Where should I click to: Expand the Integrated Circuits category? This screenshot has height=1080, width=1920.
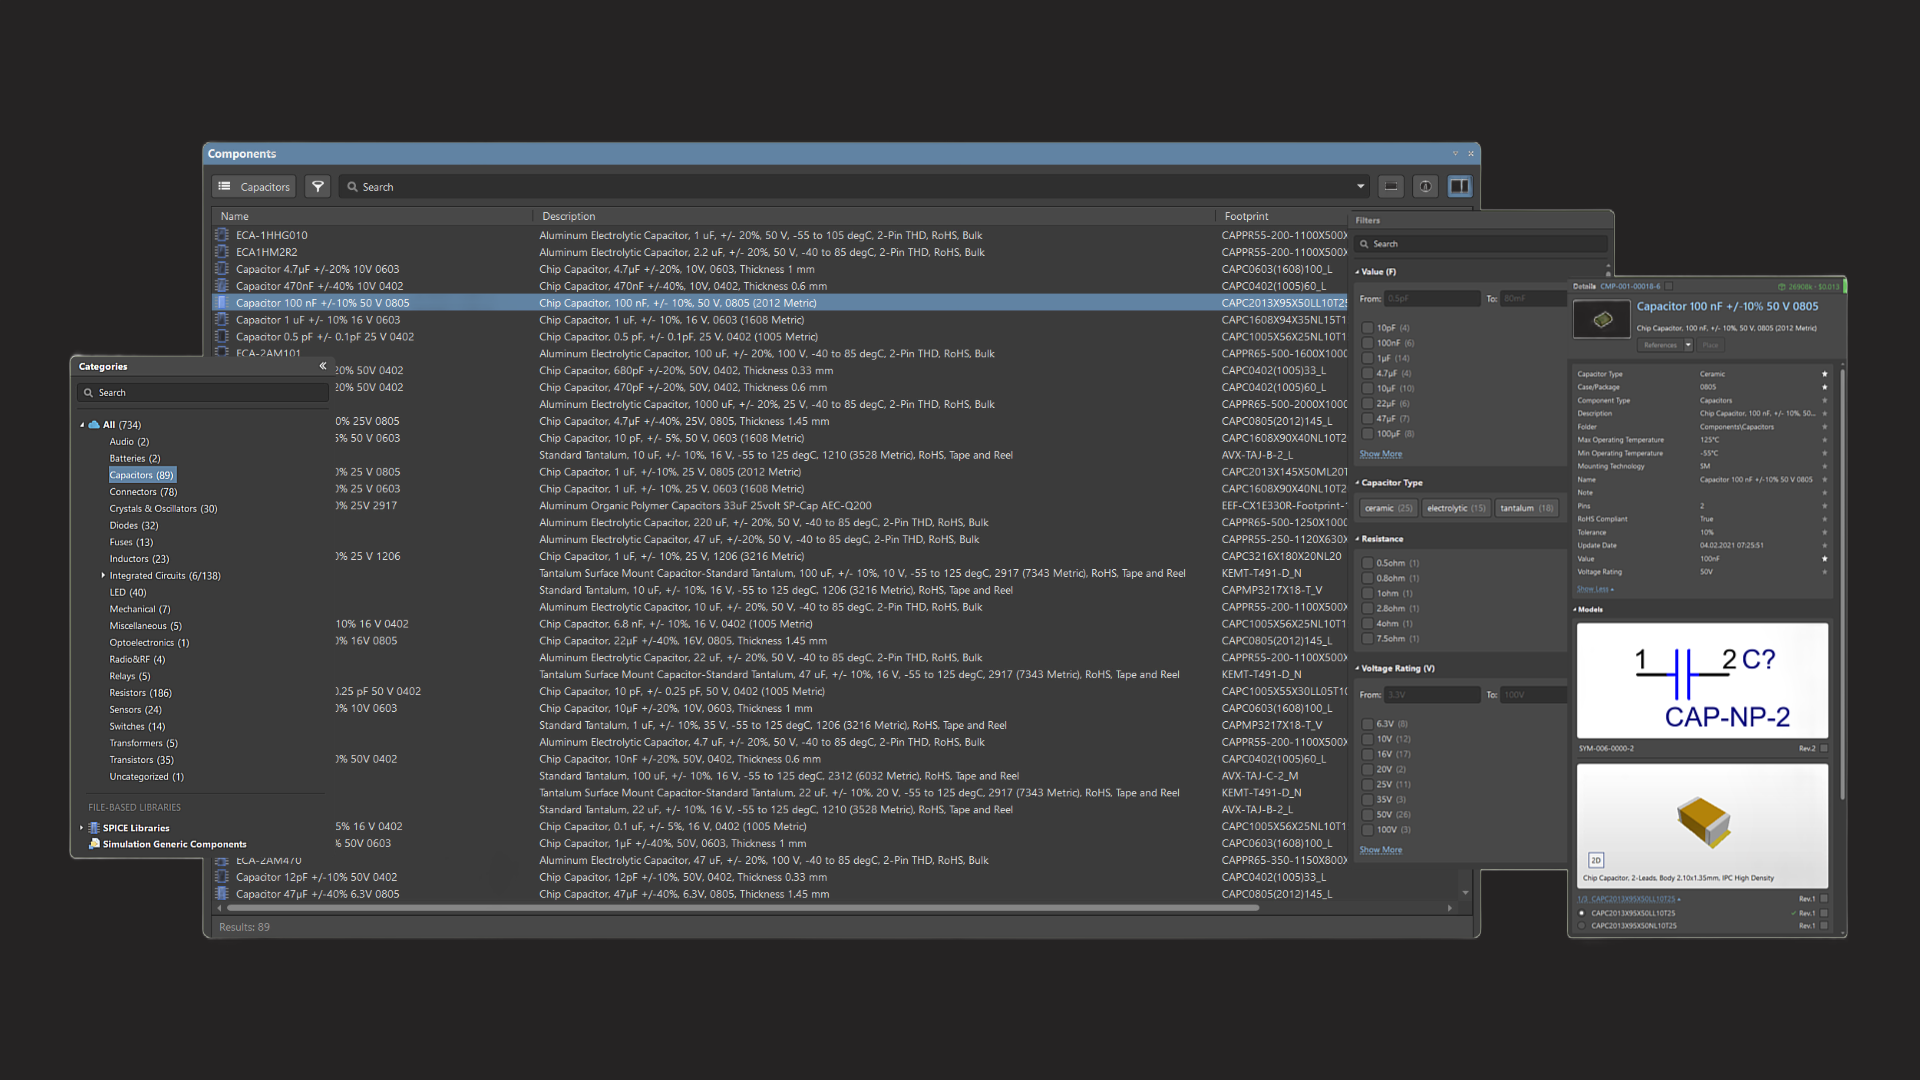click(x=103, y=576)
